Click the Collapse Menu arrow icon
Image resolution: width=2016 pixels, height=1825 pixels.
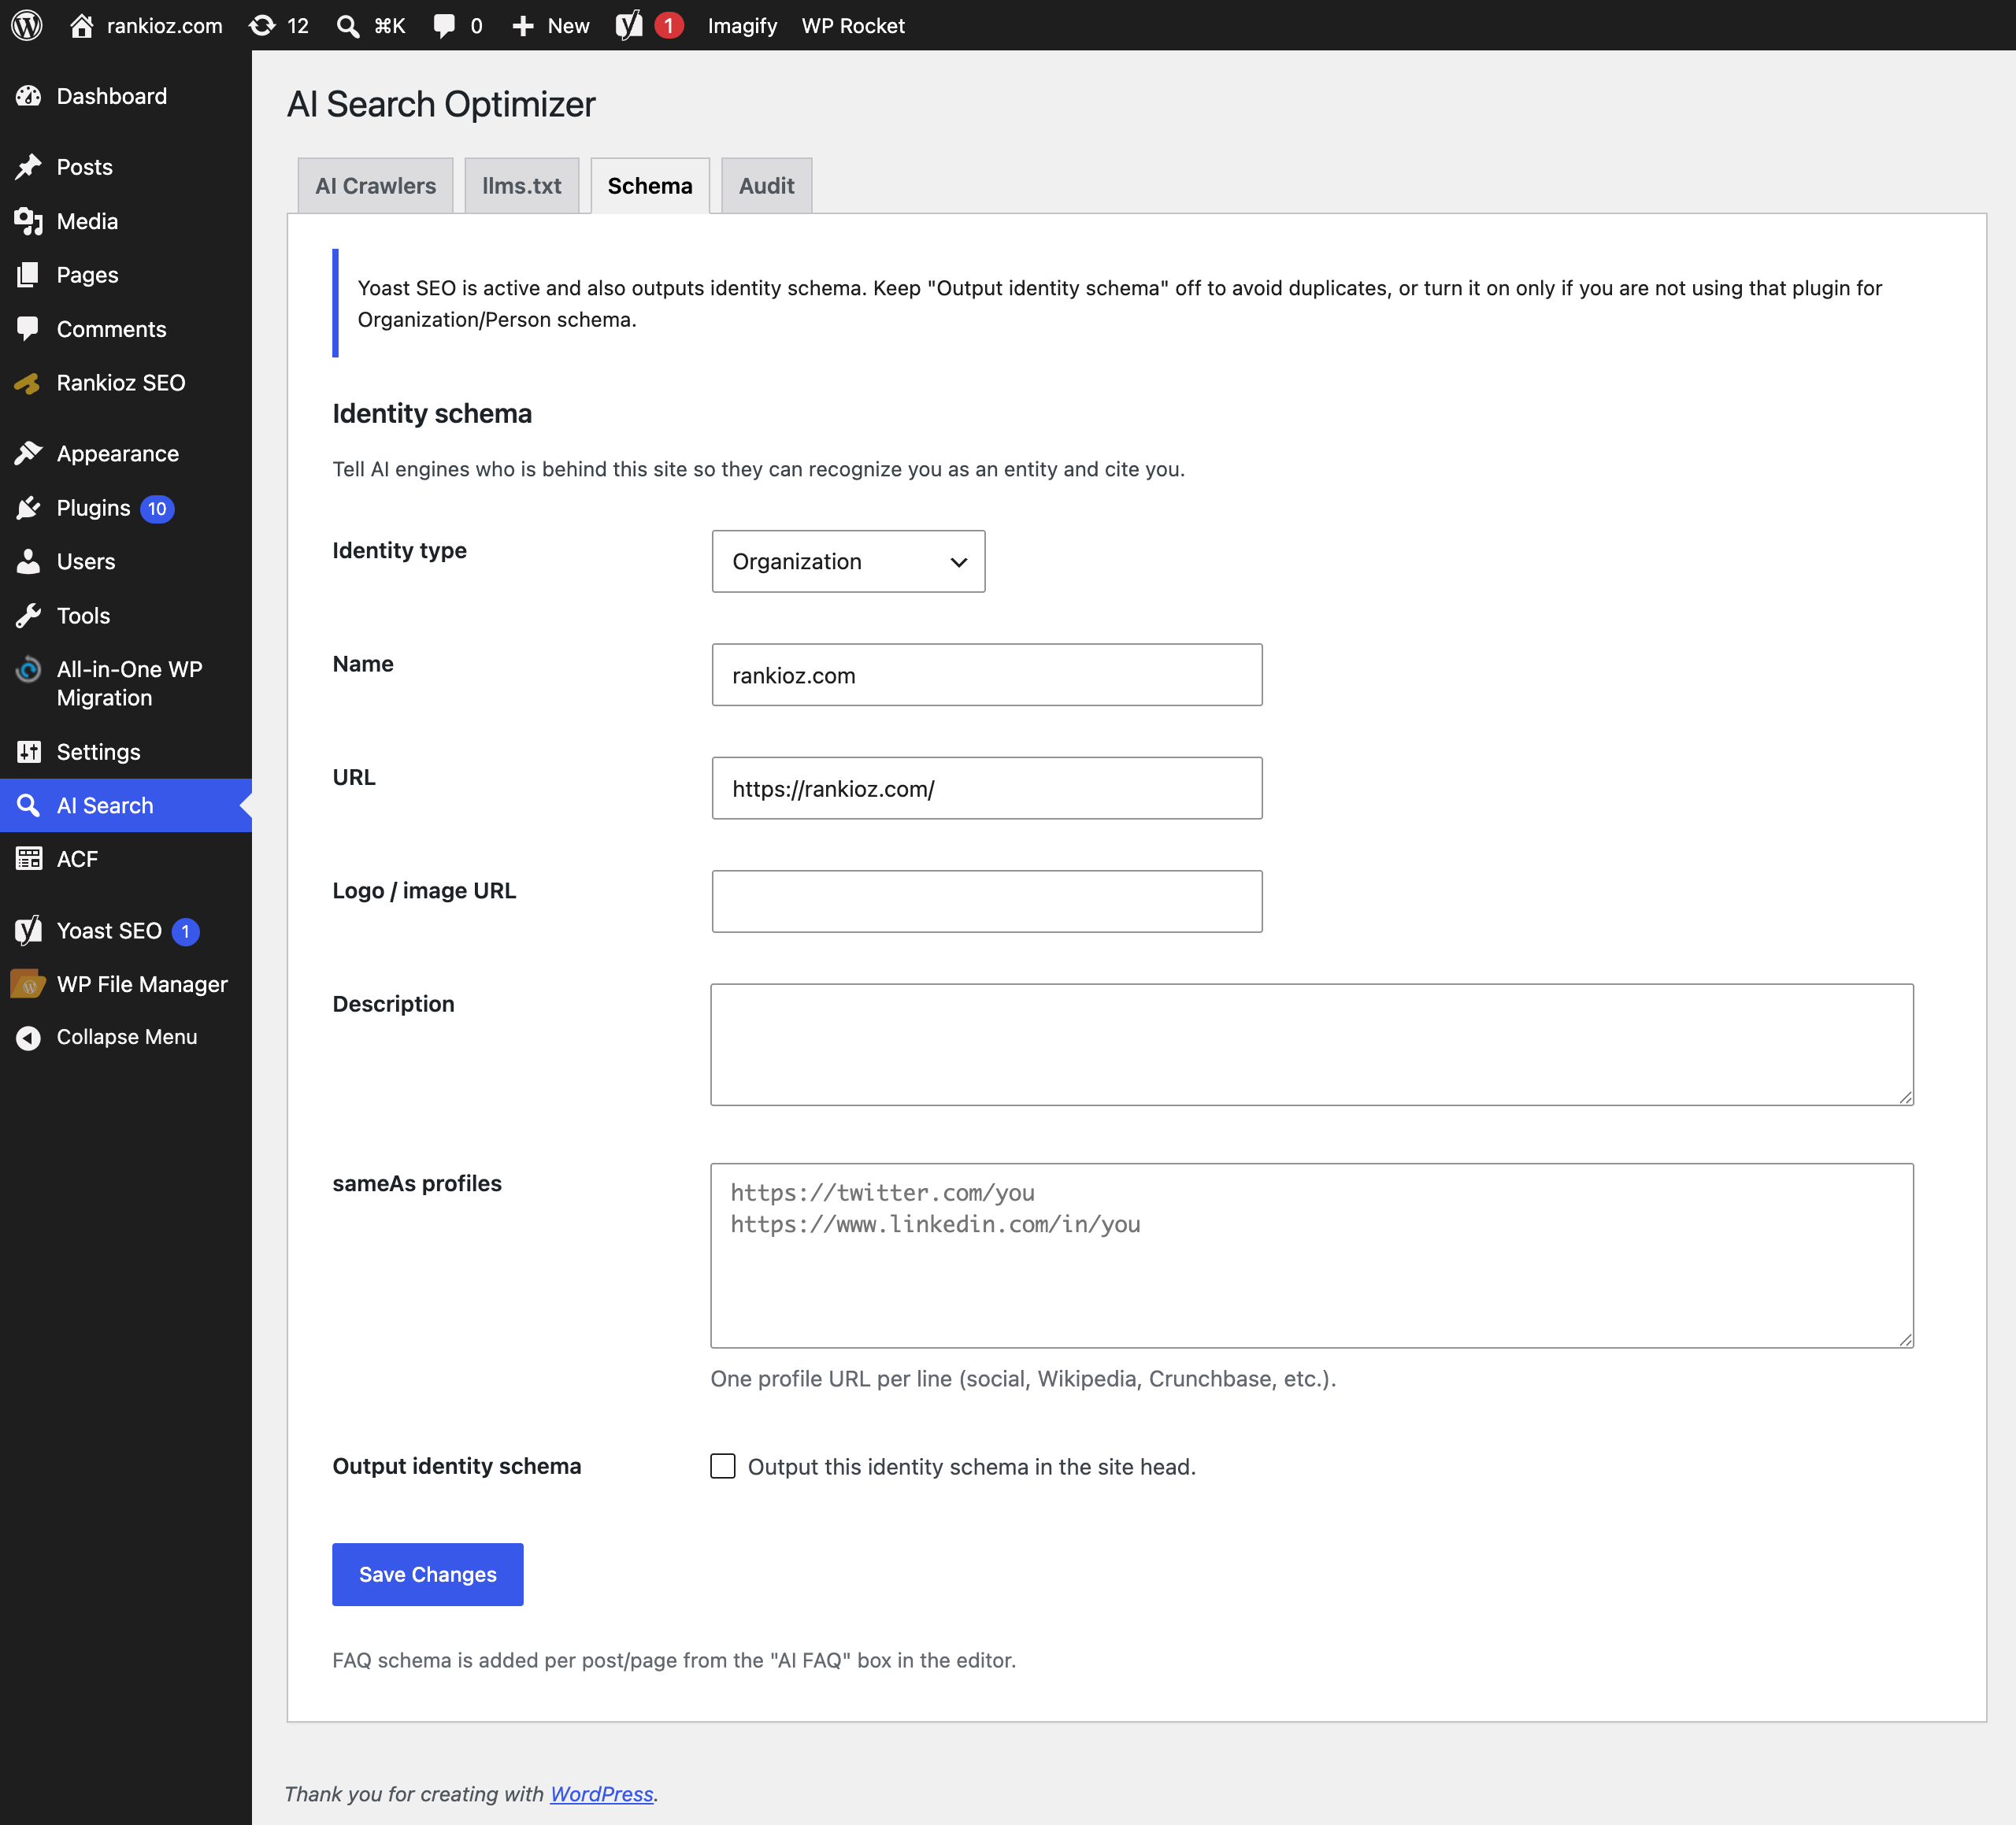(x=28, y=1037)
